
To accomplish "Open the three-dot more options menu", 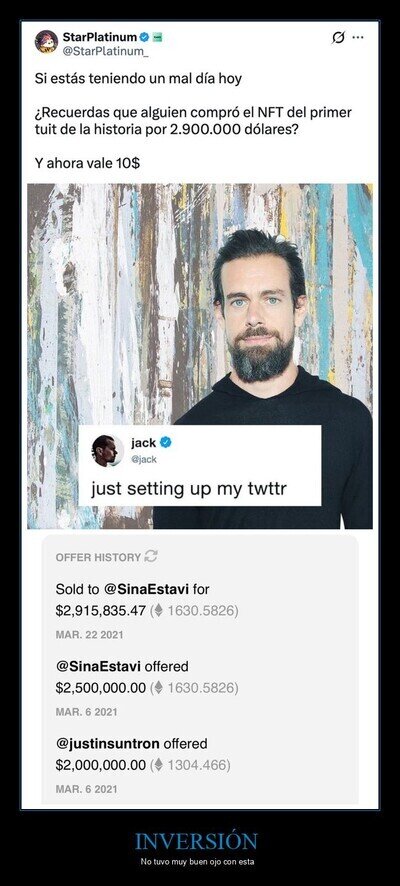I will tap(358, 38).
